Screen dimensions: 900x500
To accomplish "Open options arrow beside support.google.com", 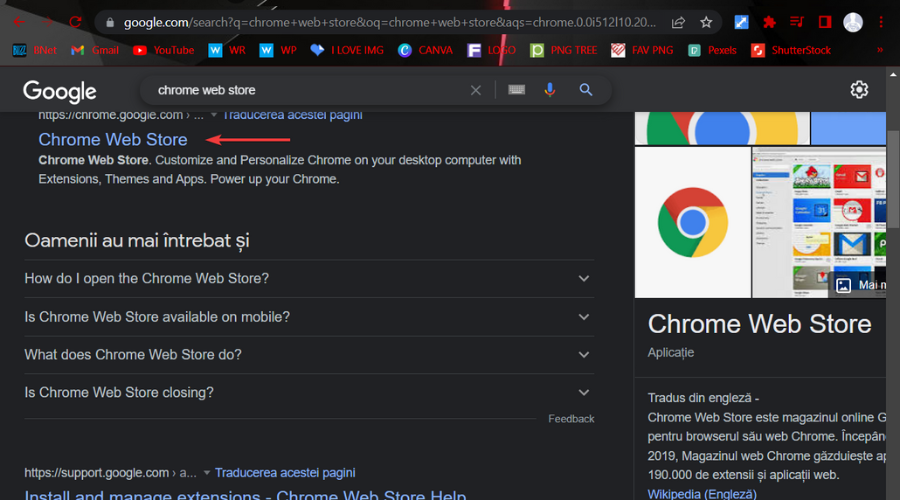I will point(207,473).
